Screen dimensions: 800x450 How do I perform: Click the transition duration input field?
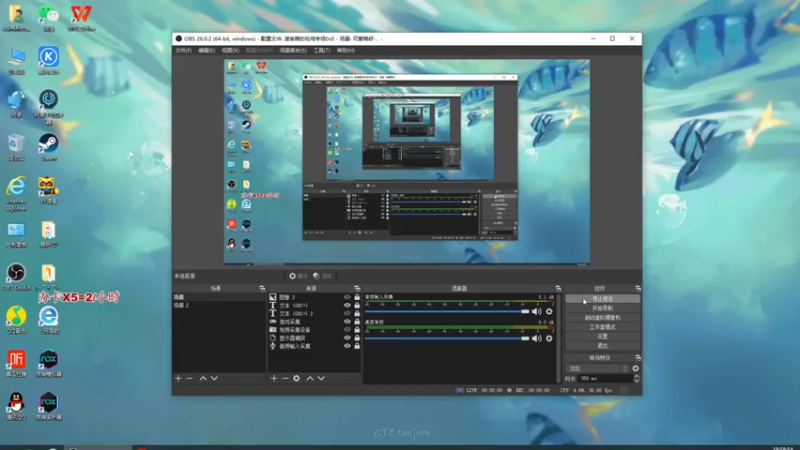[x=605, y=379]
